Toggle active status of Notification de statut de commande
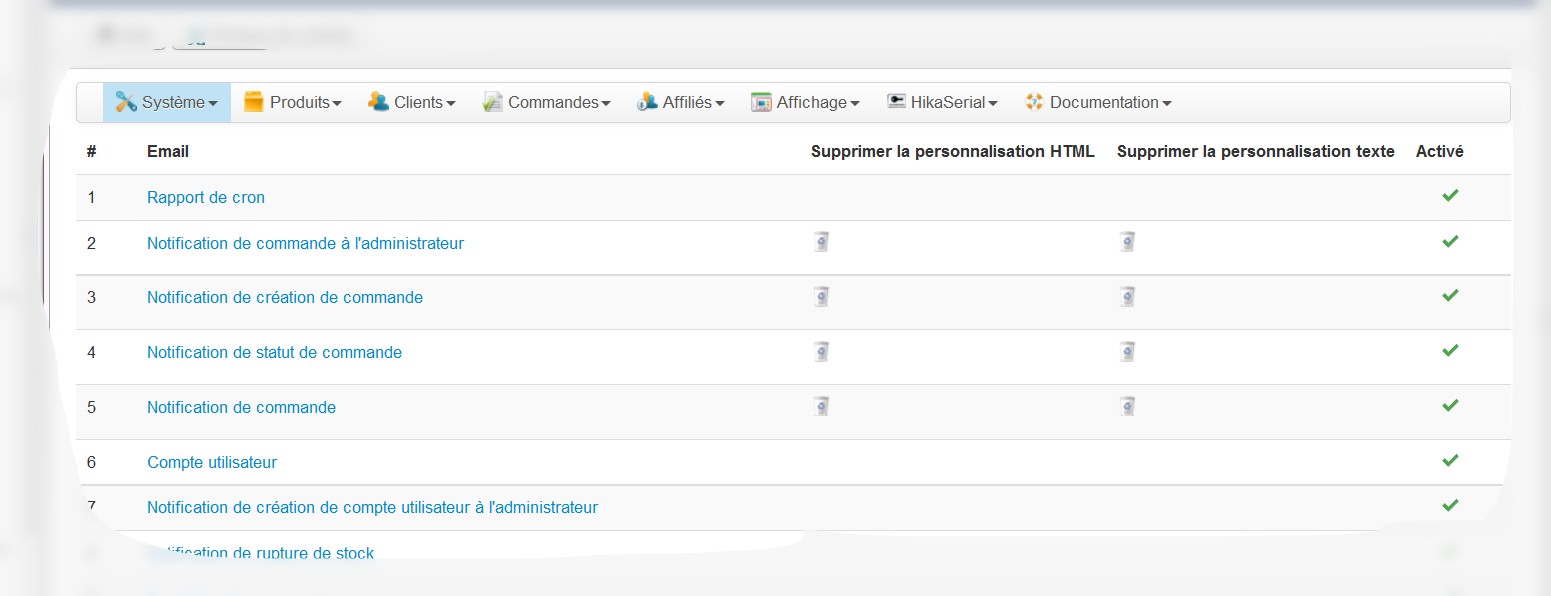 coord(1450,351)
